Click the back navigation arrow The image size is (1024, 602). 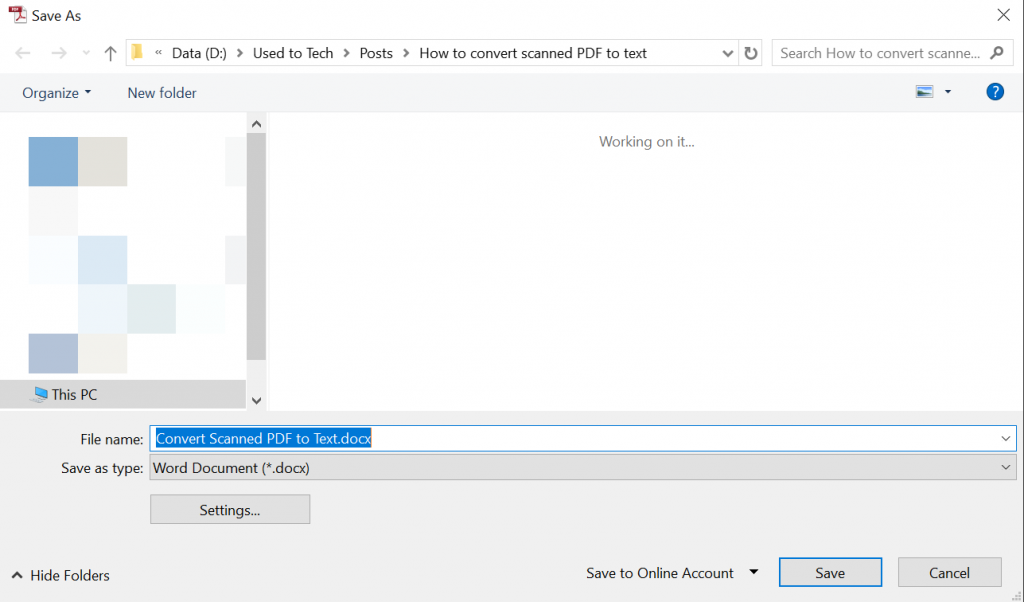coord(22,53)
